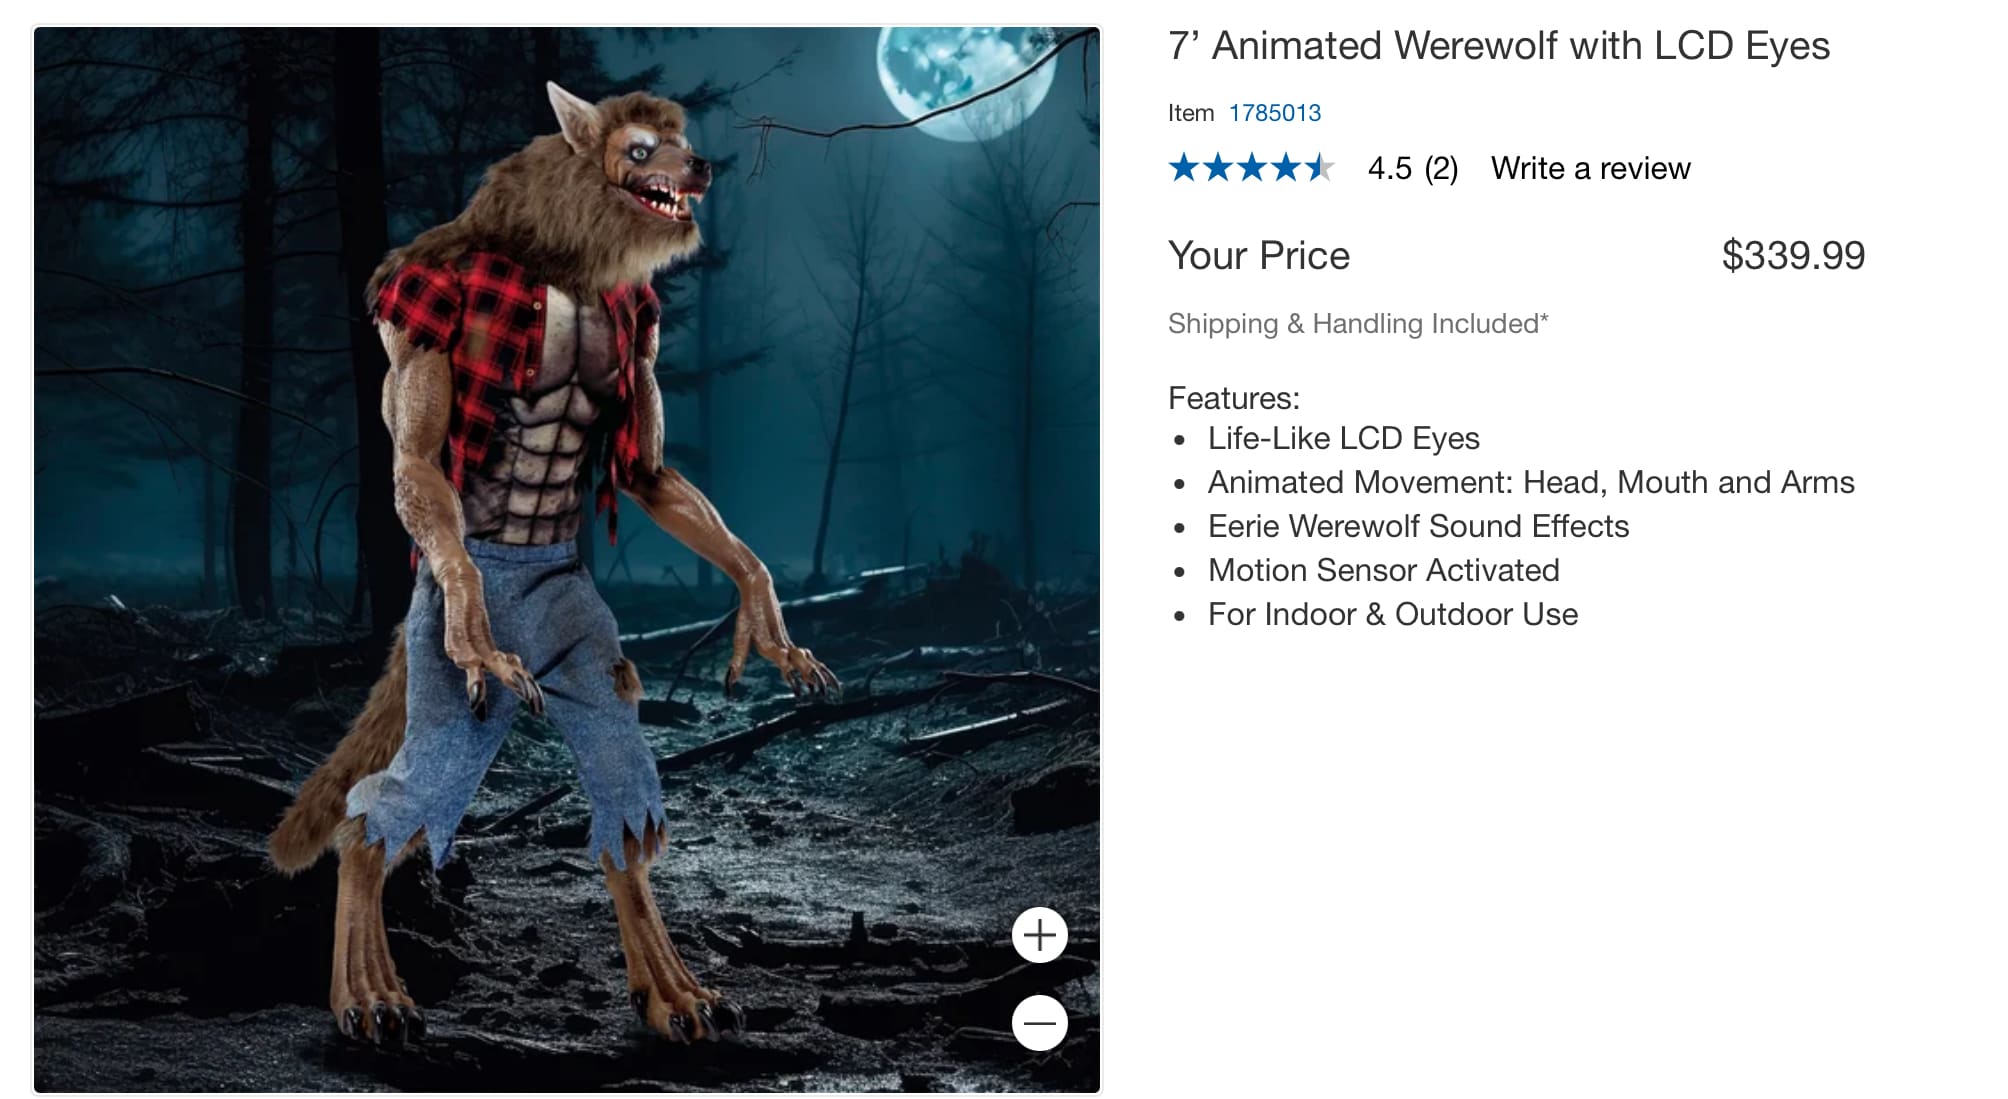
Task: Select the Life-Like LCD Eyes feature
Action: click(x=1343, y=438)
